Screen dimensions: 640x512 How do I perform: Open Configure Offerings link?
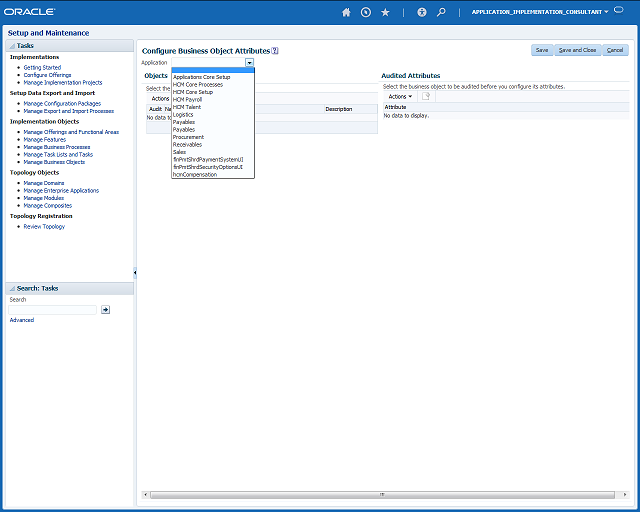(47, 75)
